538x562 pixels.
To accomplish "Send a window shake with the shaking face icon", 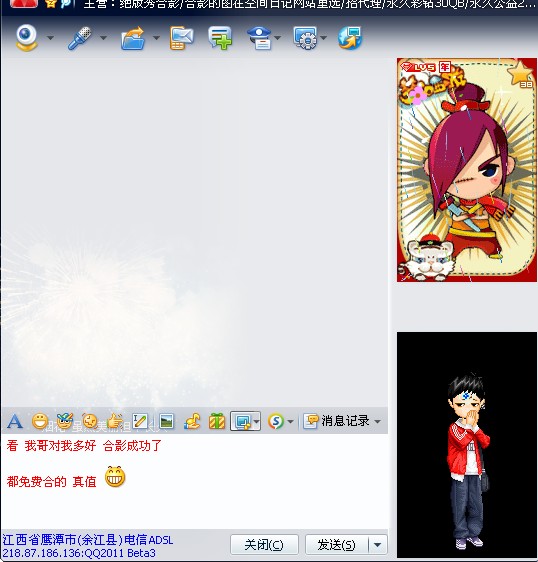I will pyautogui.click(x=90, y=421).
